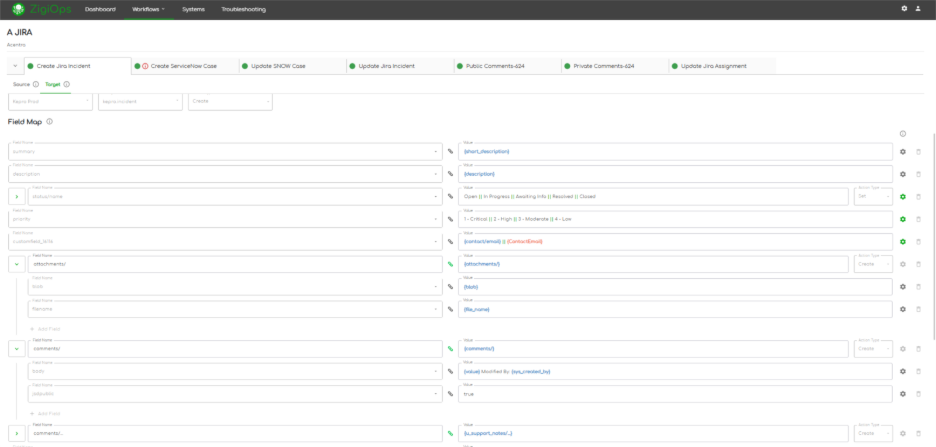The width and height of the screenshot is (936, 447).
Task: Select the Target sub-tab
Action: pos(53,84)
